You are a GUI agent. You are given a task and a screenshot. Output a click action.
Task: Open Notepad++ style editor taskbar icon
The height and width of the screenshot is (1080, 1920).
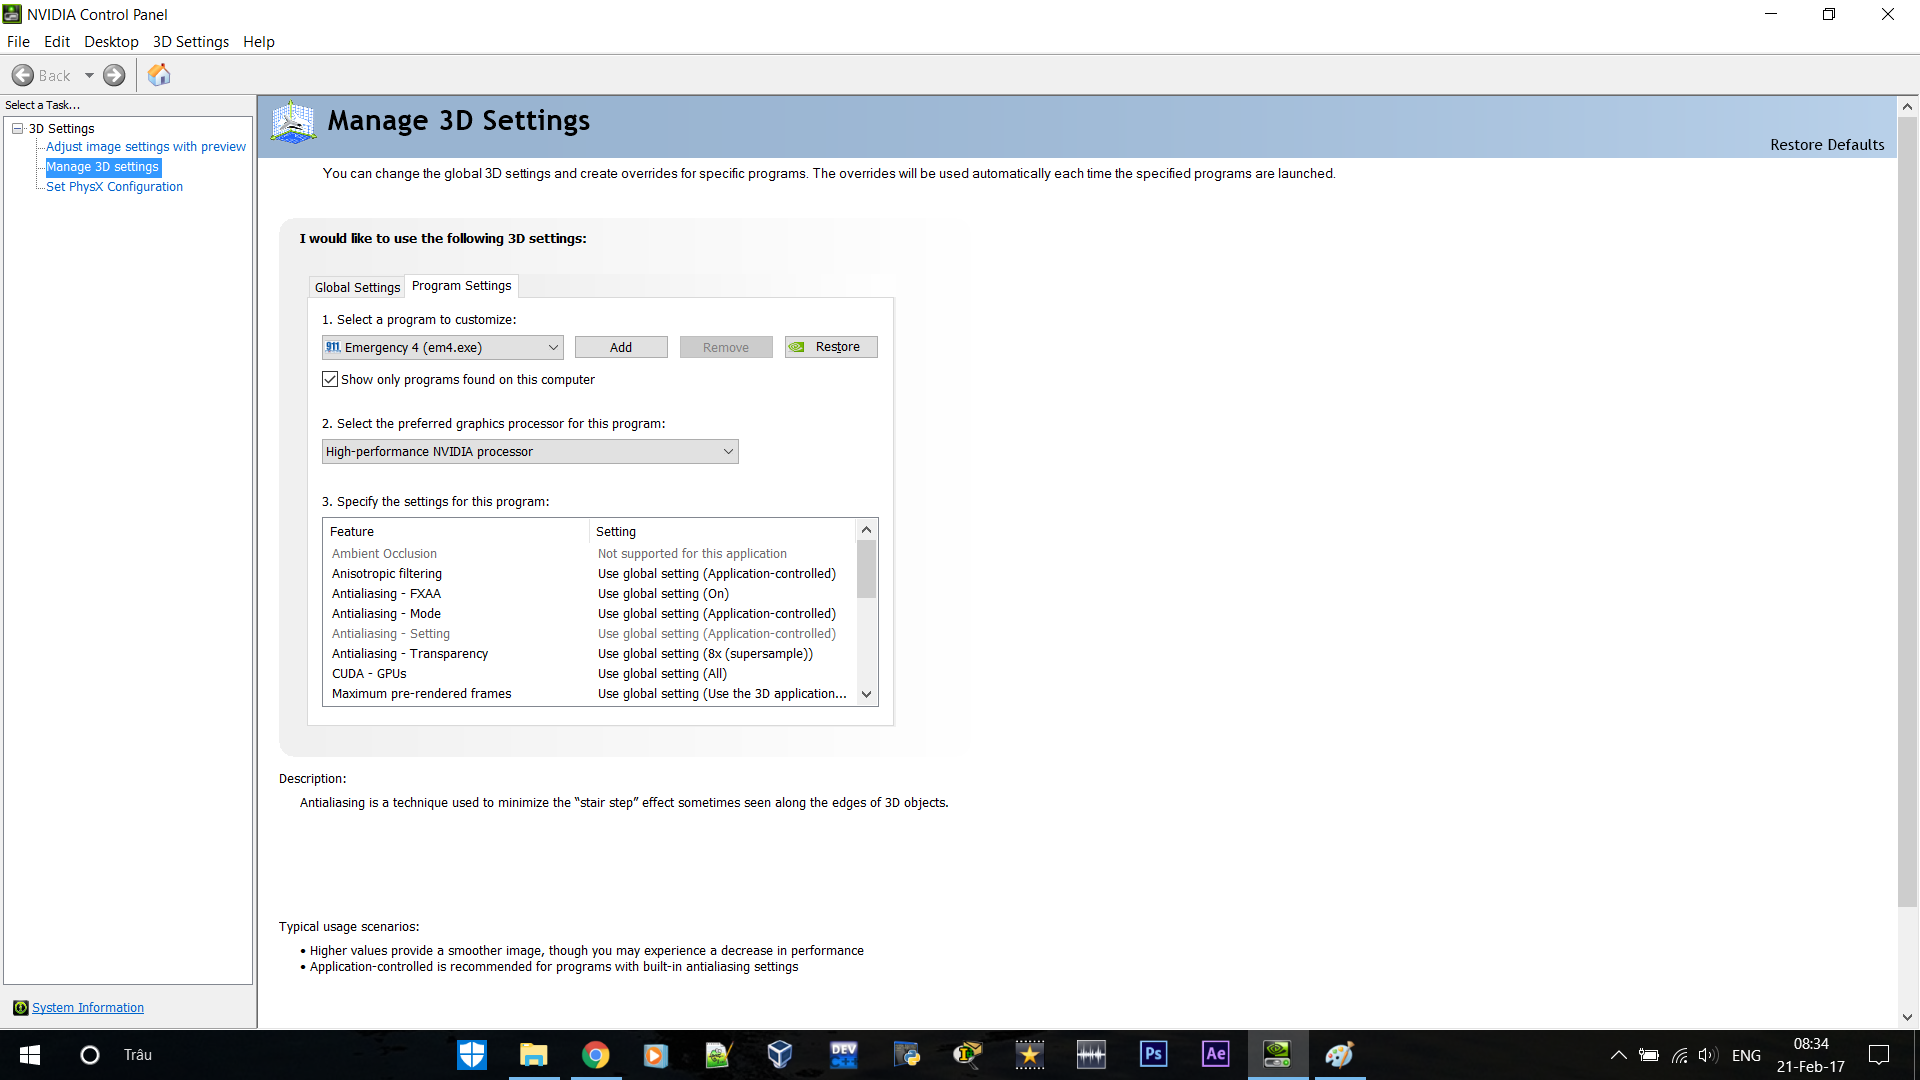[x=718, y=1055]
